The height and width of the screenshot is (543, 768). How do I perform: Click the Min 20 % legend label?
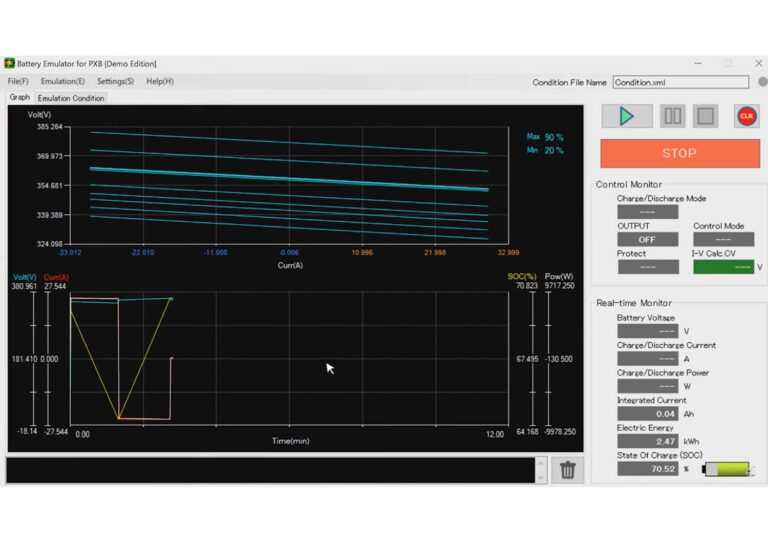tap(545, 150)
